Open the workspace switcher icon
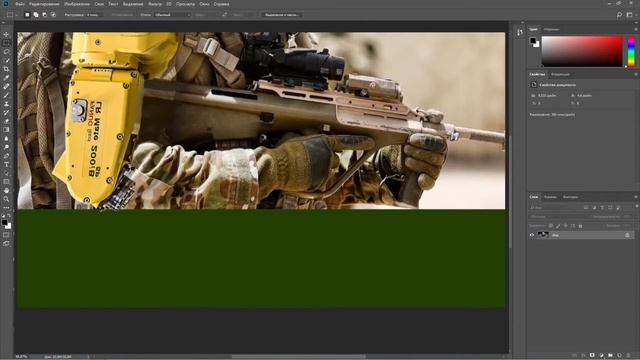The width and height of the screenshot is (640, 360). pyautogui.click(x=629, y=15)
